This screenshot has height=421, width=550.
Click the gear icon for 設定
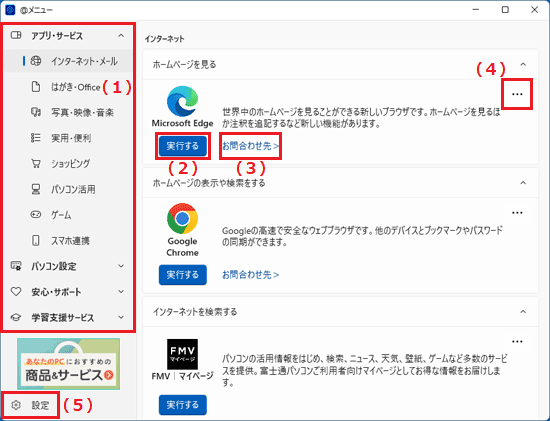[x=16, y=405]
